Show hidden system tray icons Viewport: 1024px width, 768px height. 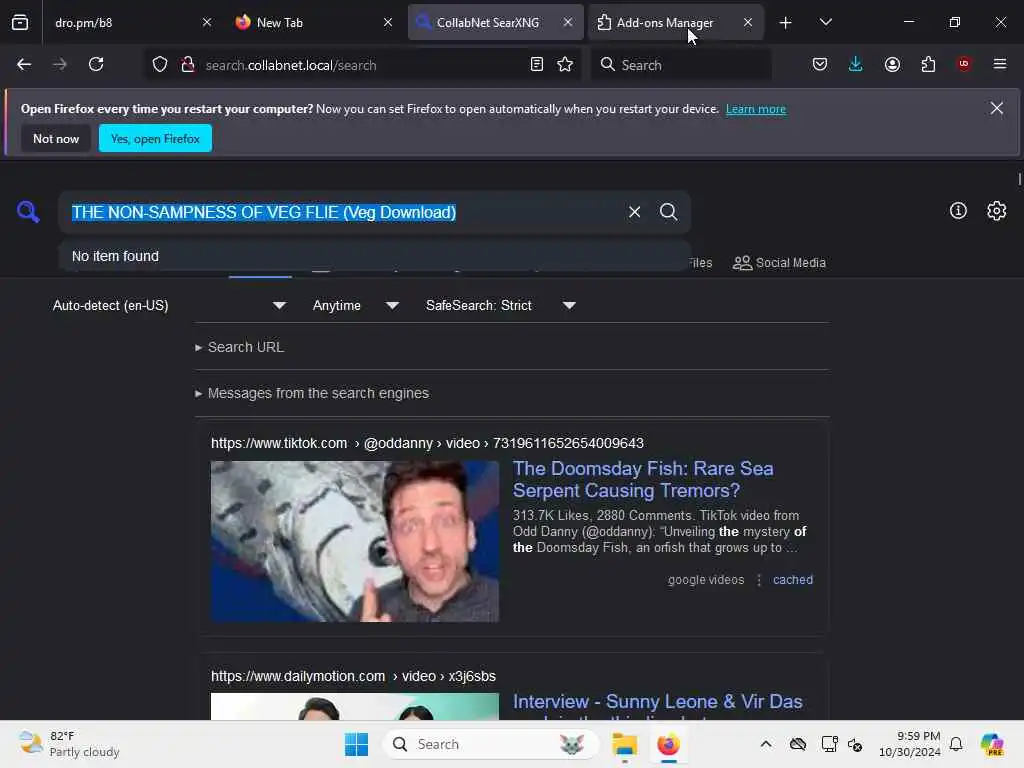pyautogui.click(x=766, y=744)
